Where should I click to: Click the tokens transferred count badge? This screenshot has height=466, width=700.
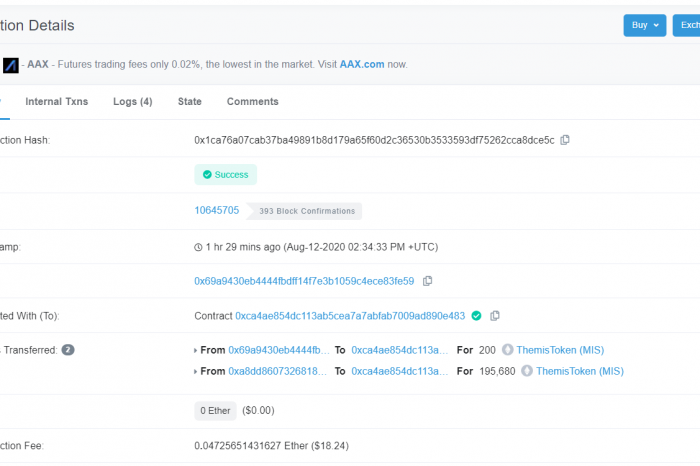click(x=68, y=350)
